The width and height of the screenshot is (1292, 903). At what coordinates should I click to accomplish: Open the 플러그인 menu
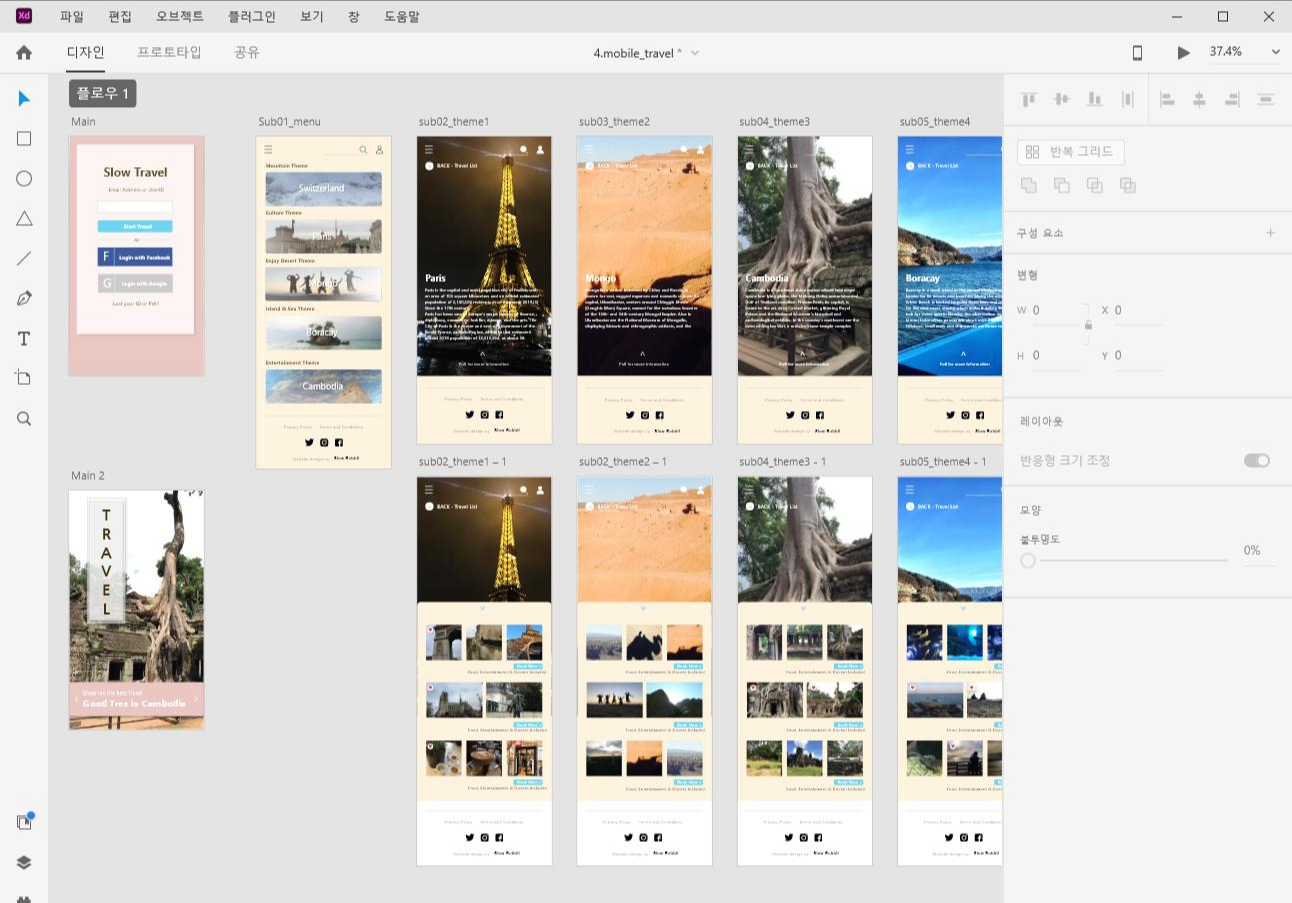coord(251,16)
